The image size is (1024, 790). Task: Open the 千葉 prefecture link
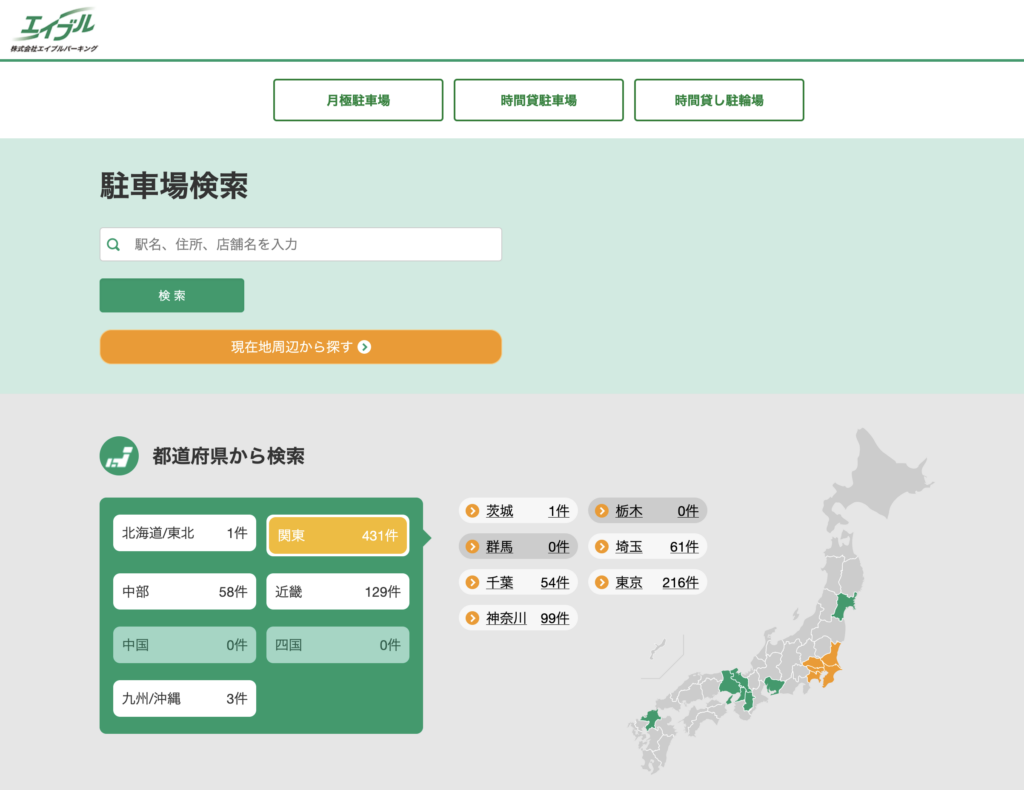point(518,582)
